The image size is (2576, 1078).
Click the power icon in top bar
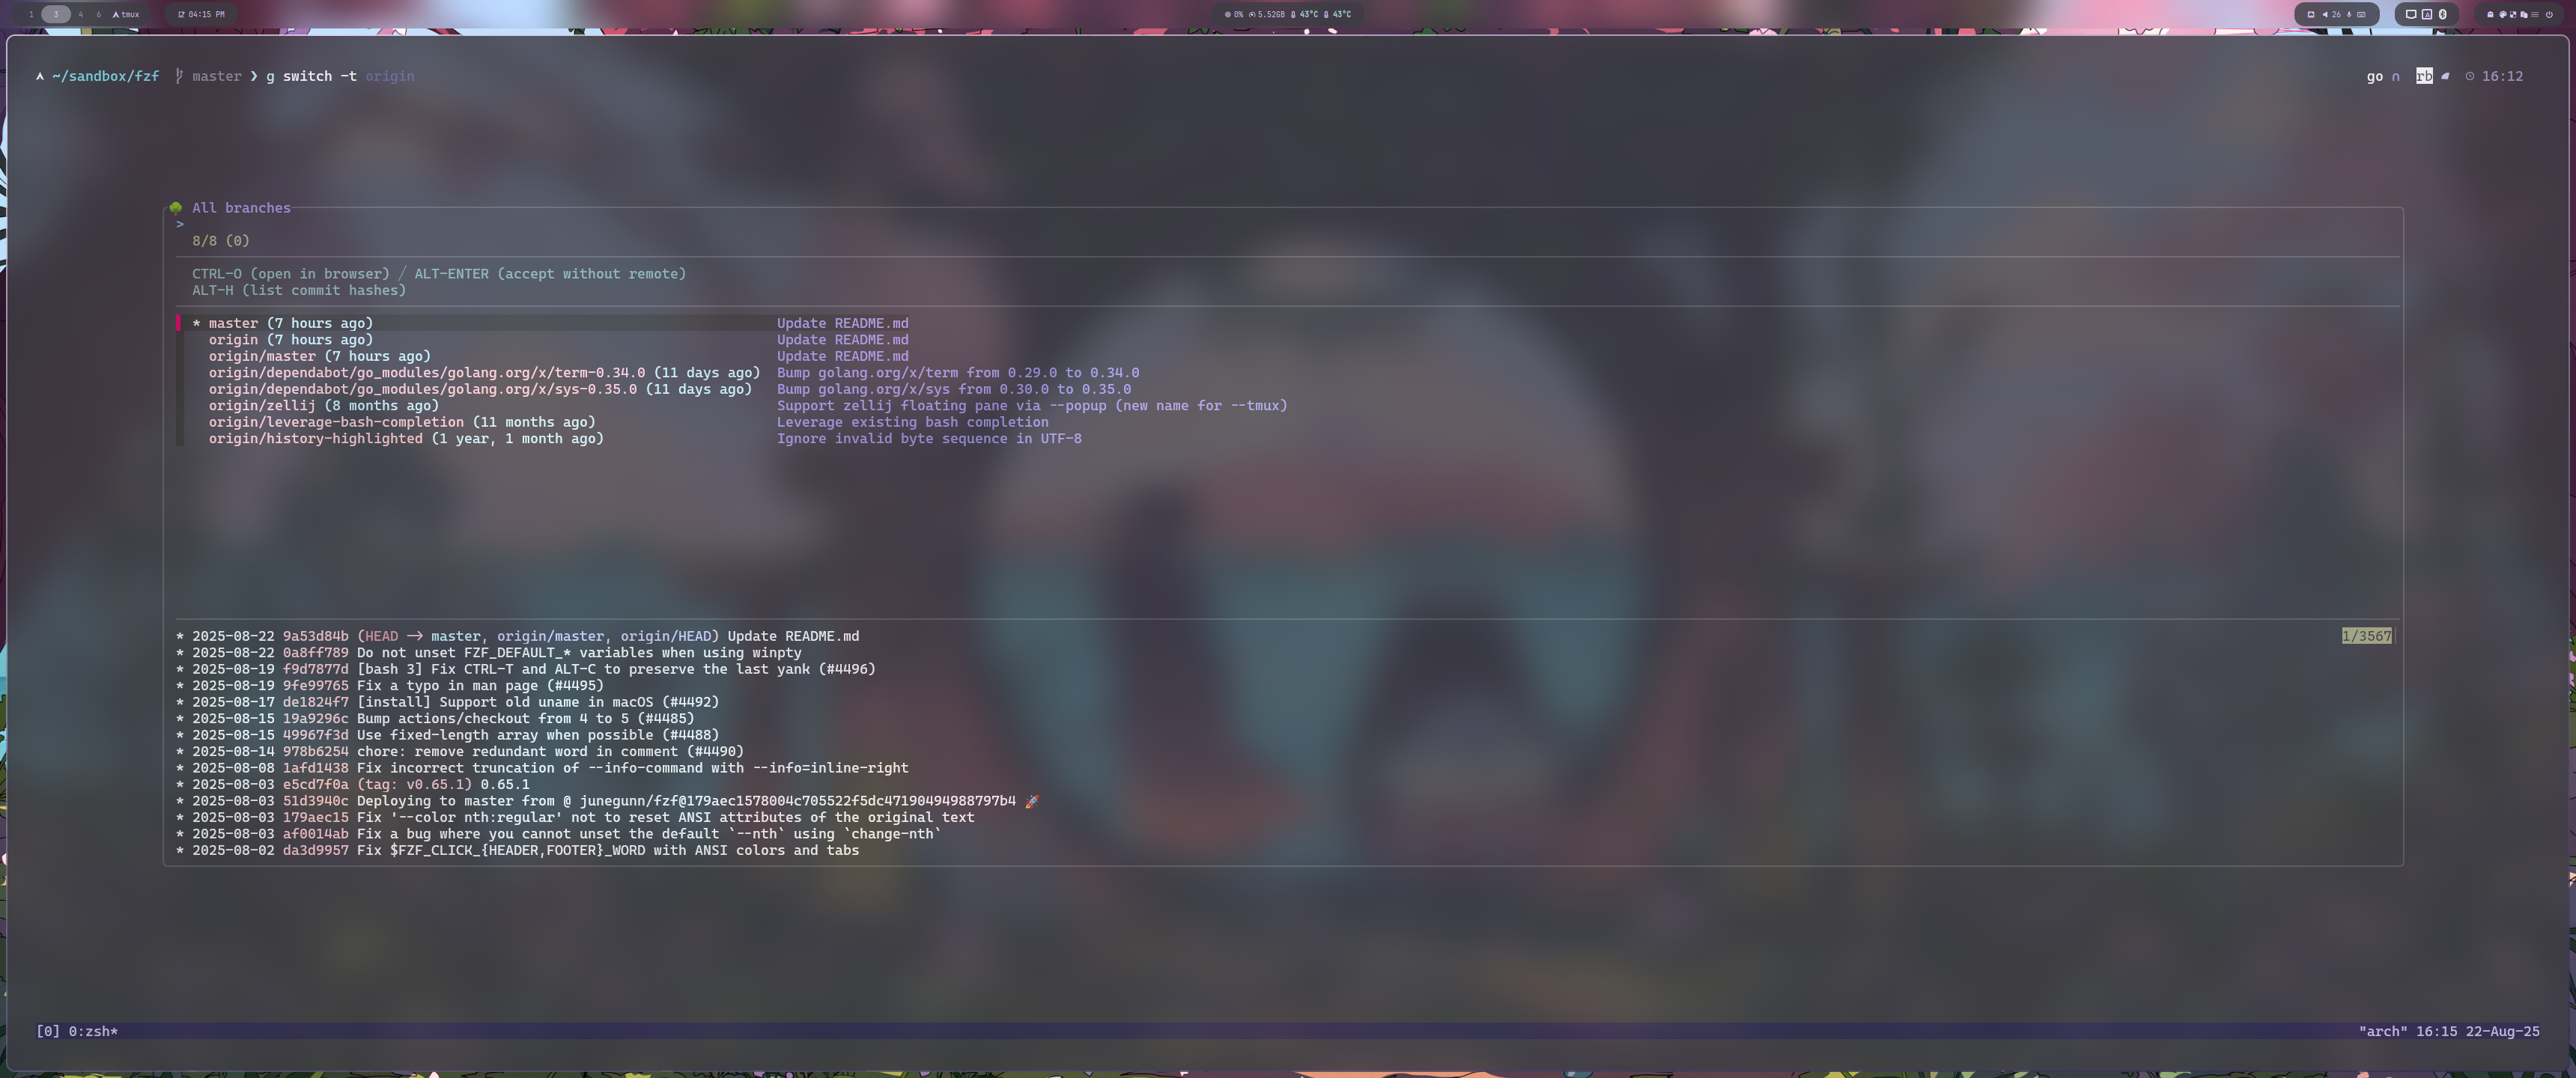[2549, 15]
